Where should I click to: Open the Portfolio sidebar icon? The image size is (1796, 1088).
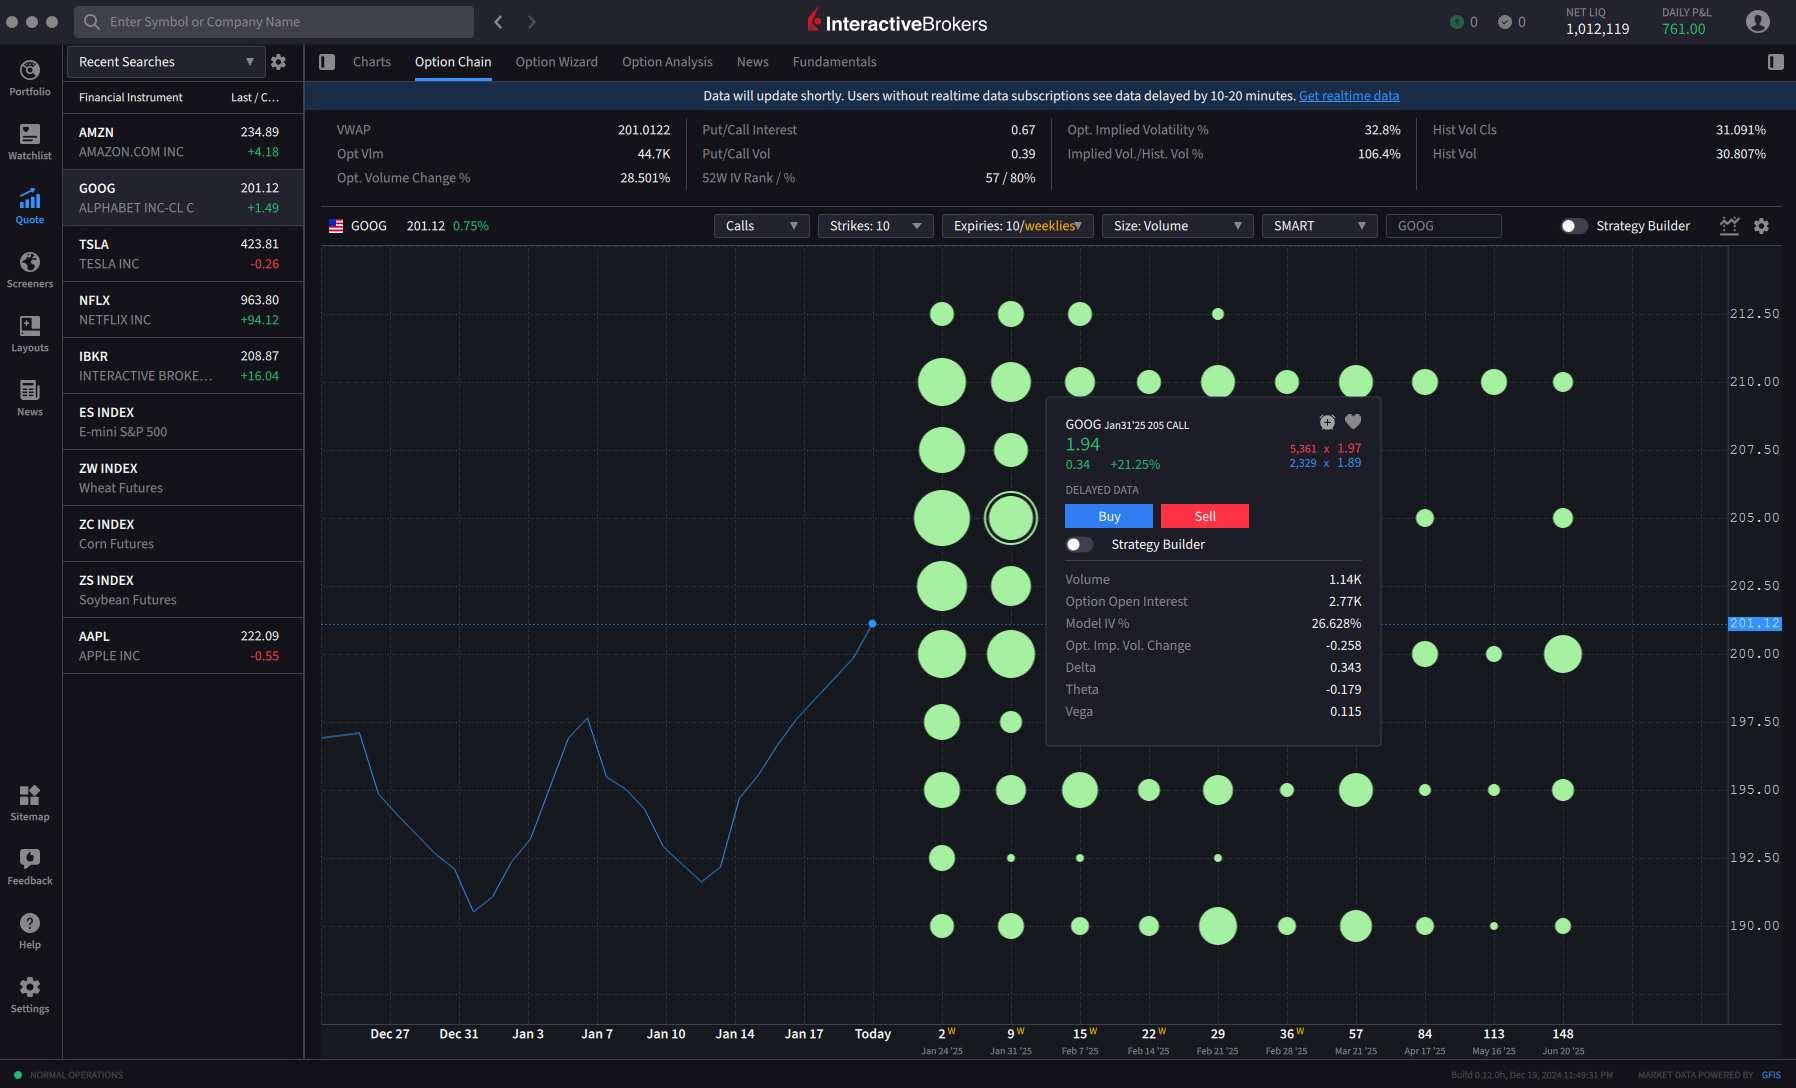point(29,75)
